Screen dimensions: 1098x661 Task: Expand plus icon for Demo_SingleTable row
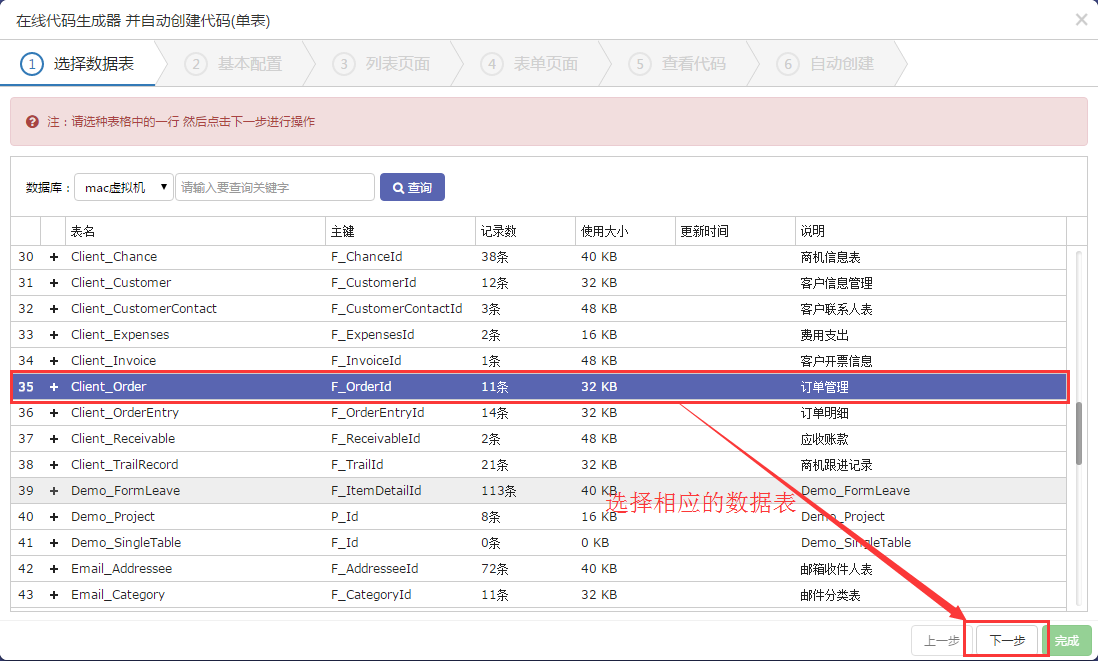[54, 543]
